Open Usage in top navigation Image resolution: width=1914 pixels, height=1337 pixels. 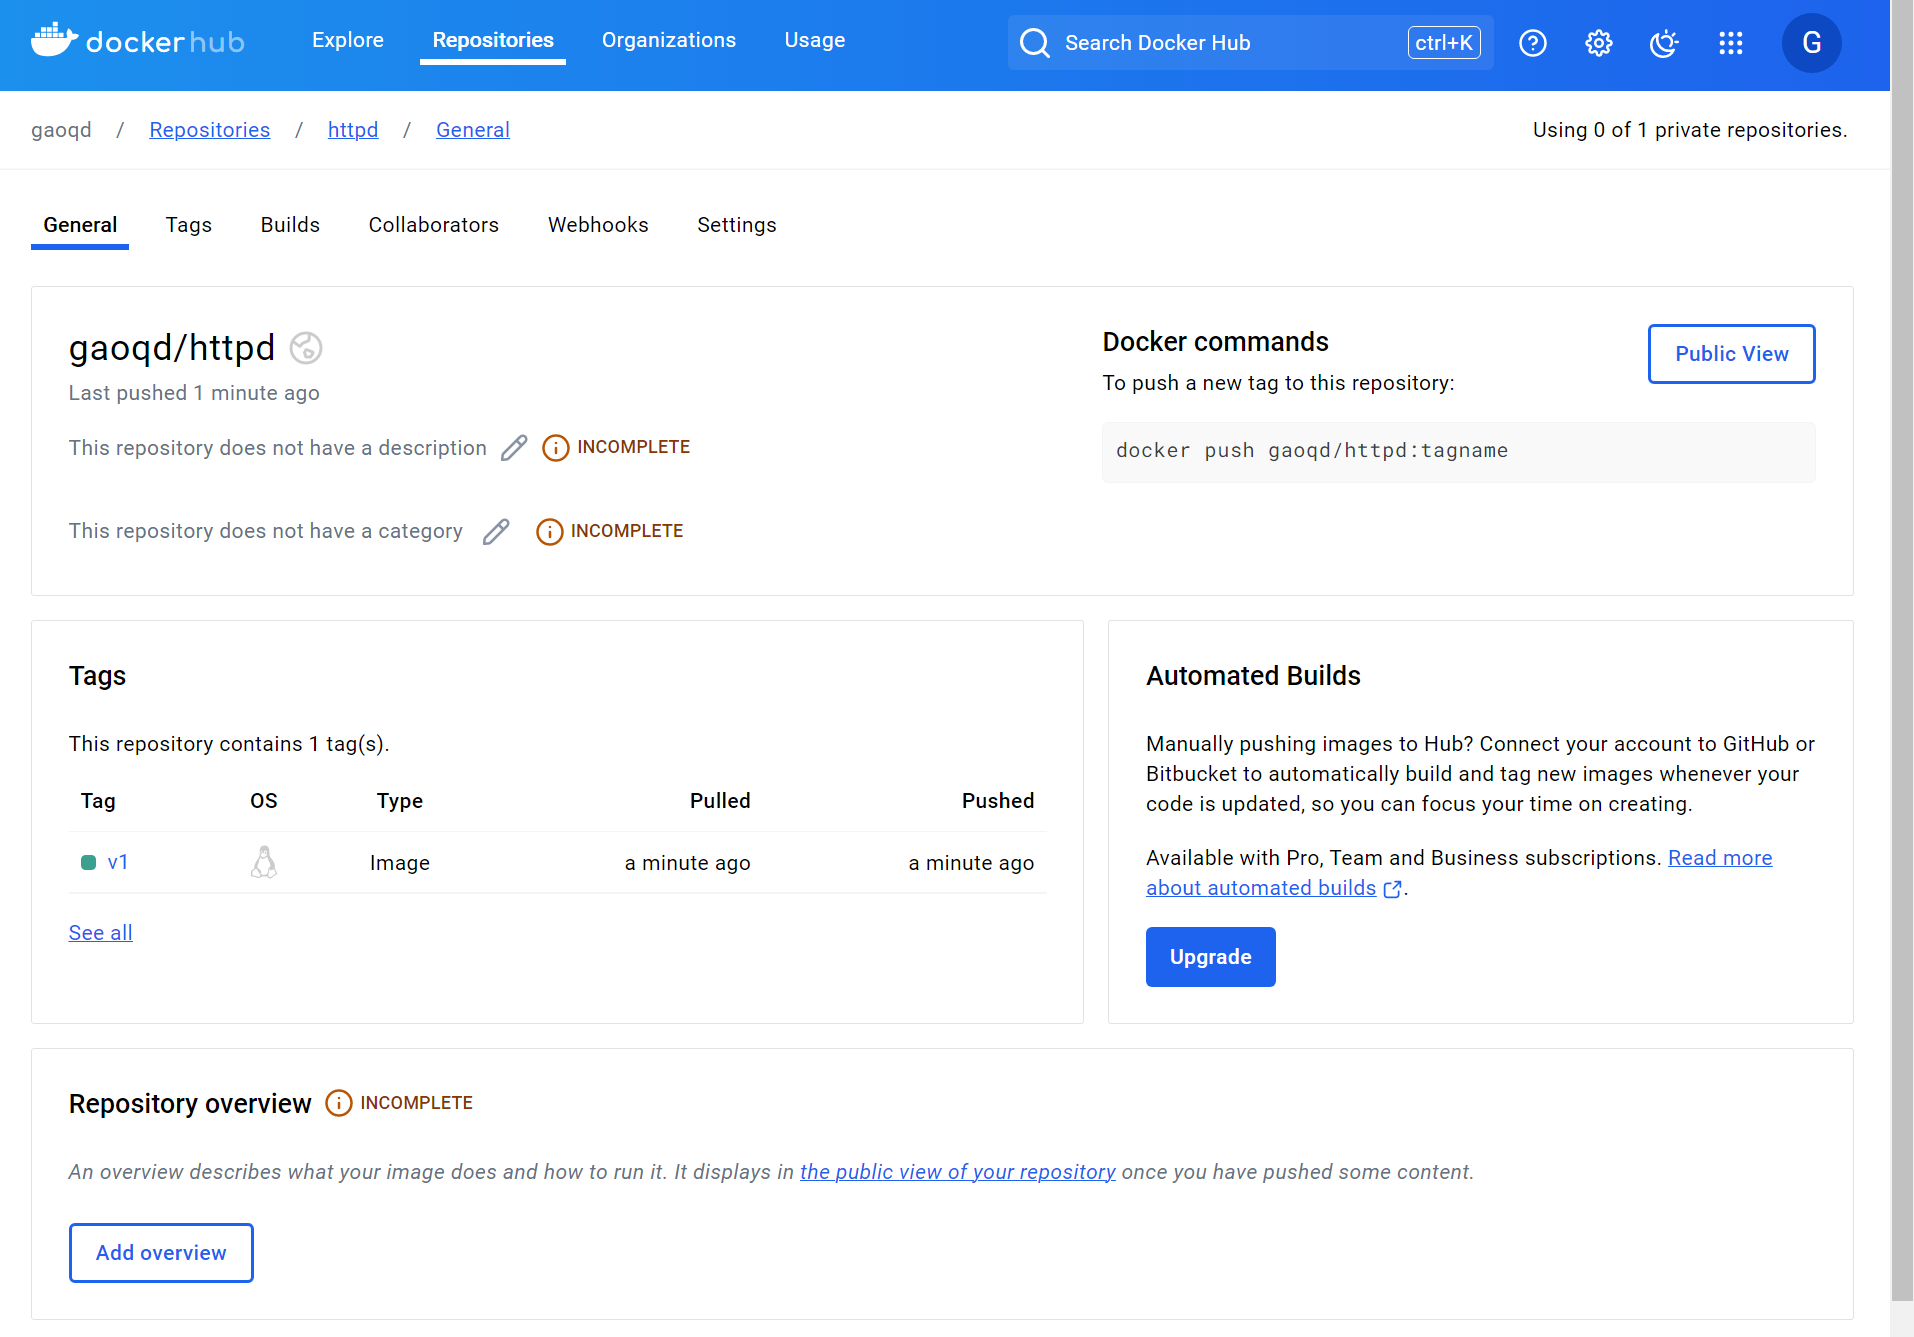coord(815,40)
